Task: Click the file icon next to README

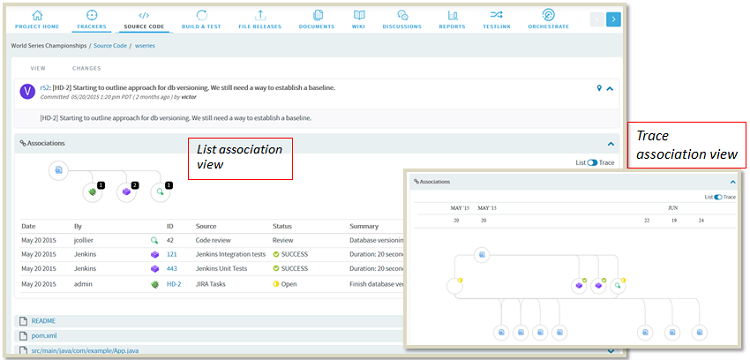Action: pos(22,321)
